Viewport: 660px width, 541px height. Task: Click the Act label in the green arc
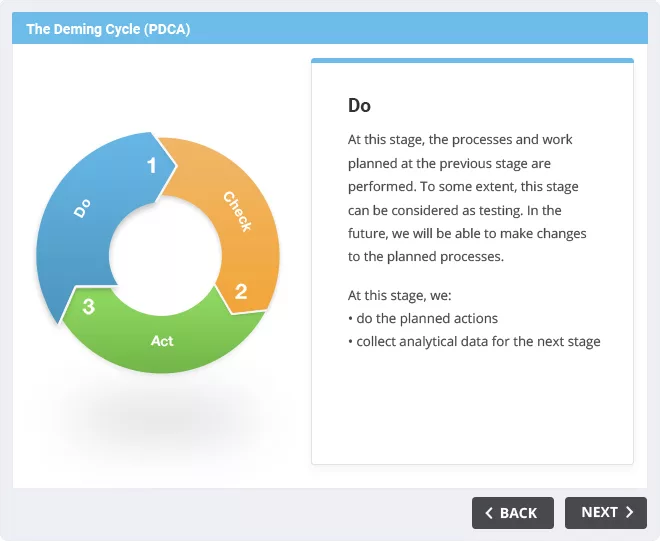162,341
